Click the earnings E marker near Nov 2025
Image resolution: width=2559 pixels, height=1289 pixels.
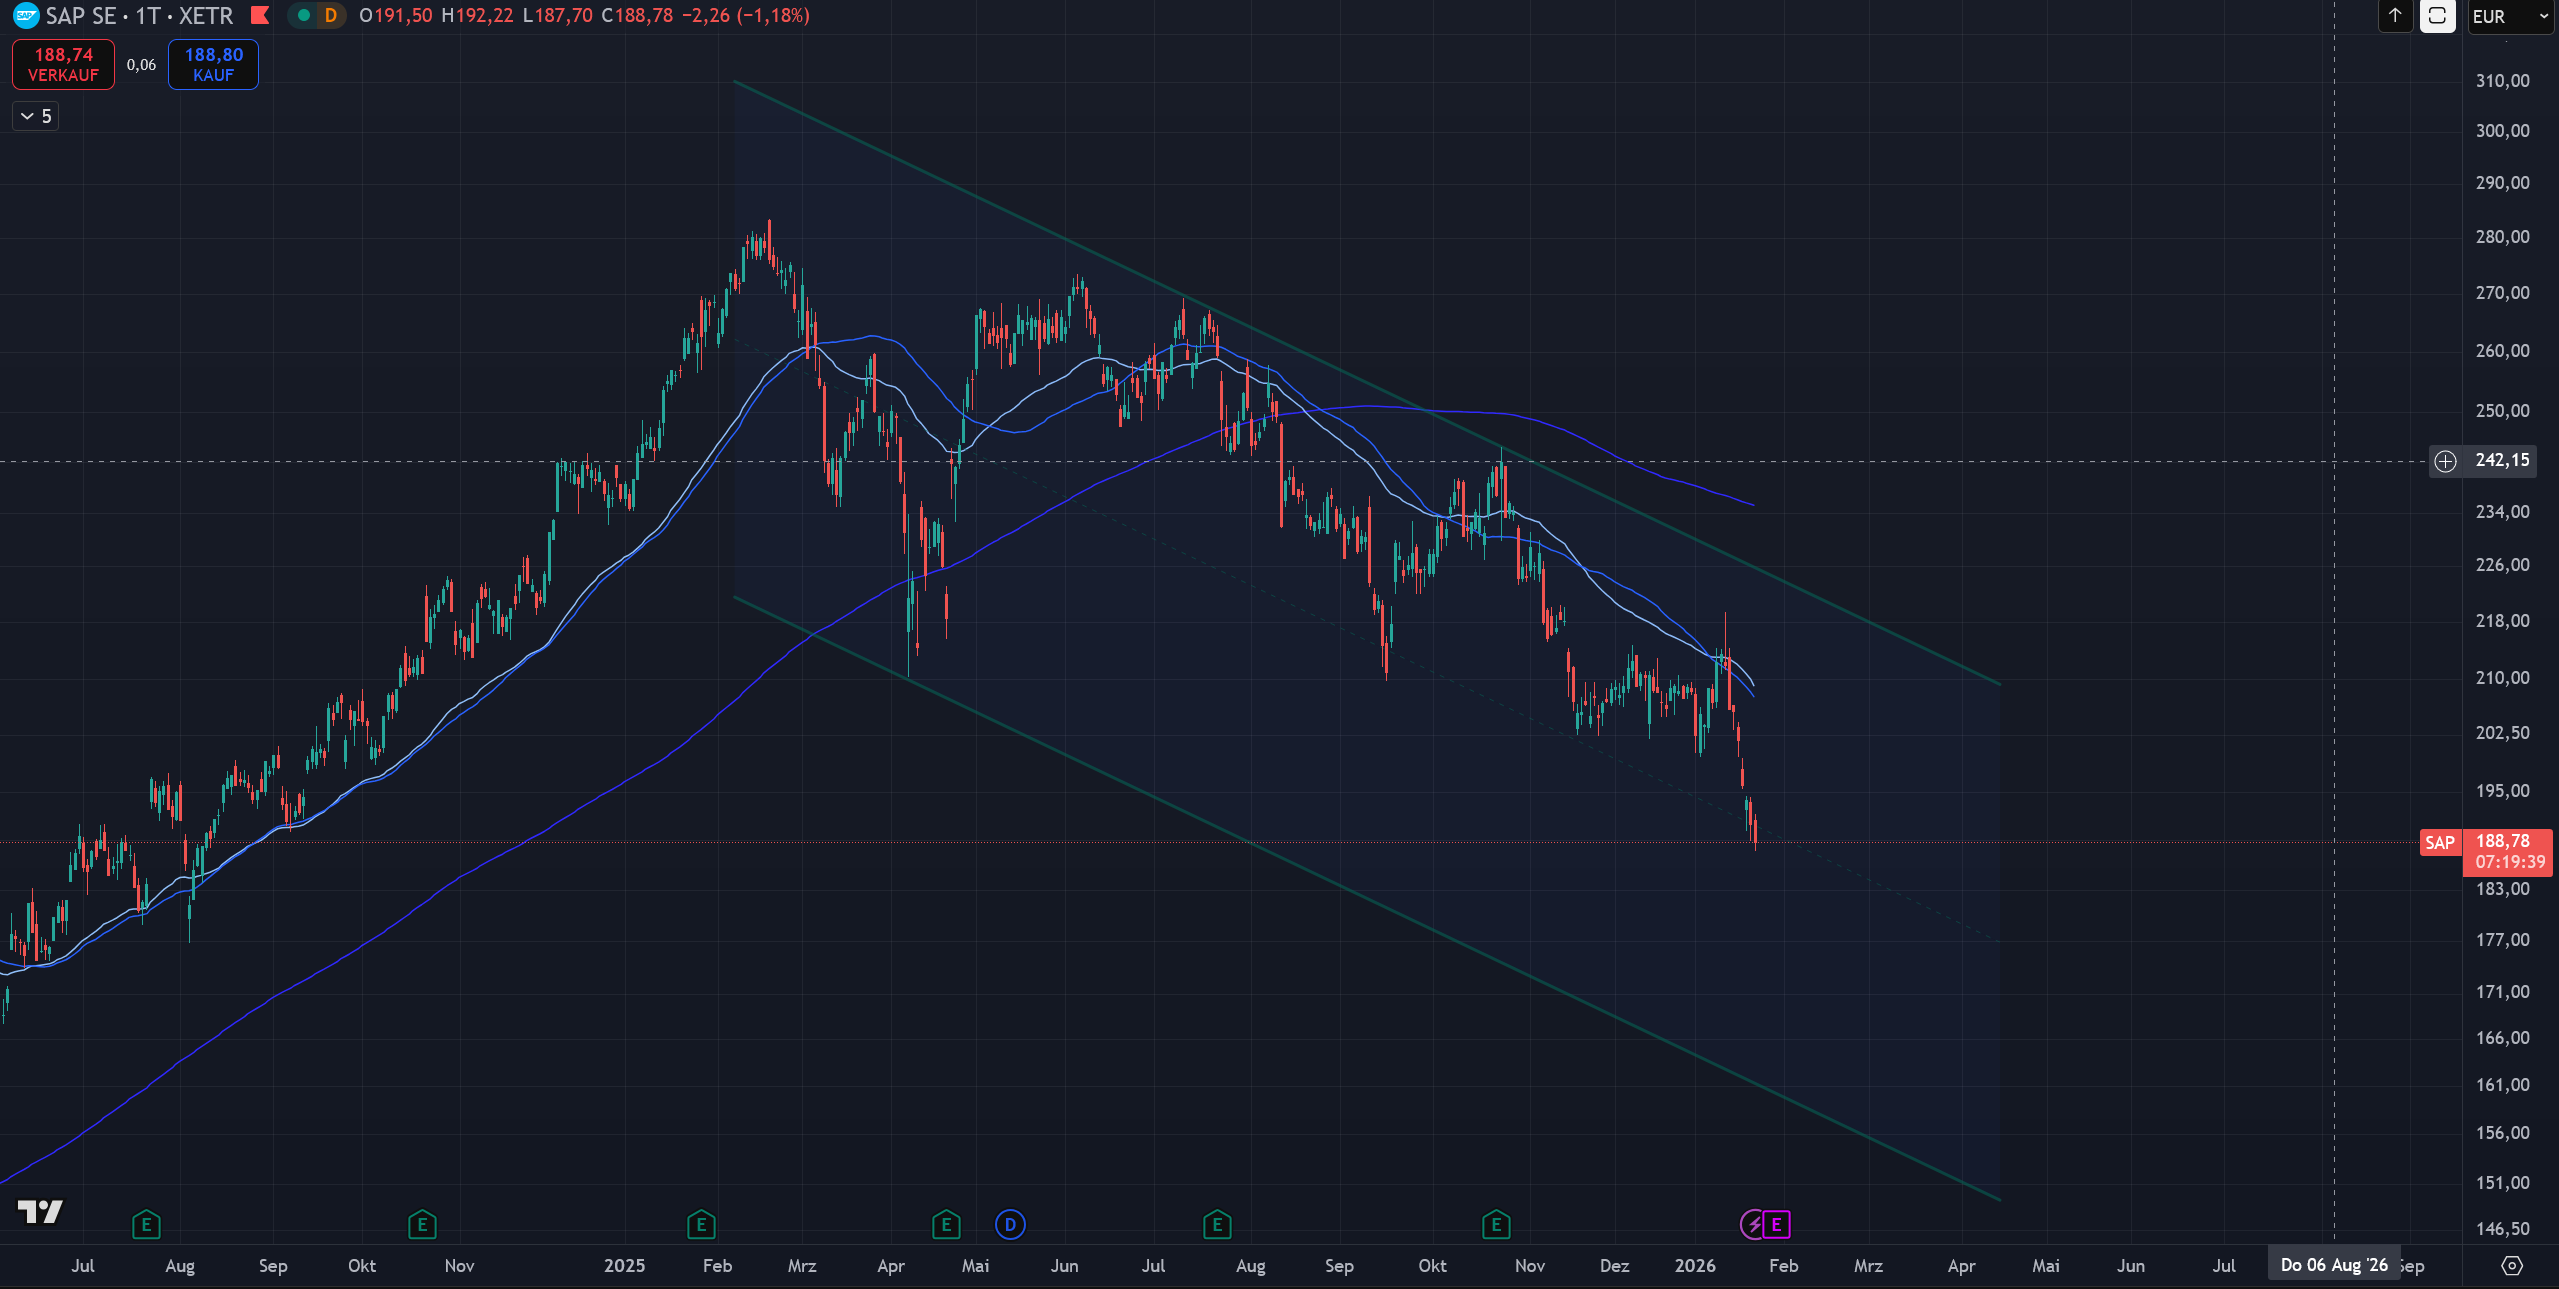coord(1495,1224)
